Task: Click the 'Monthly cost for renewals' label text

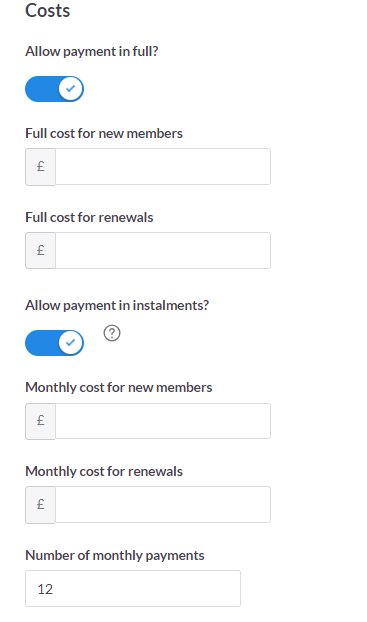Action: (x=104, y=471)
